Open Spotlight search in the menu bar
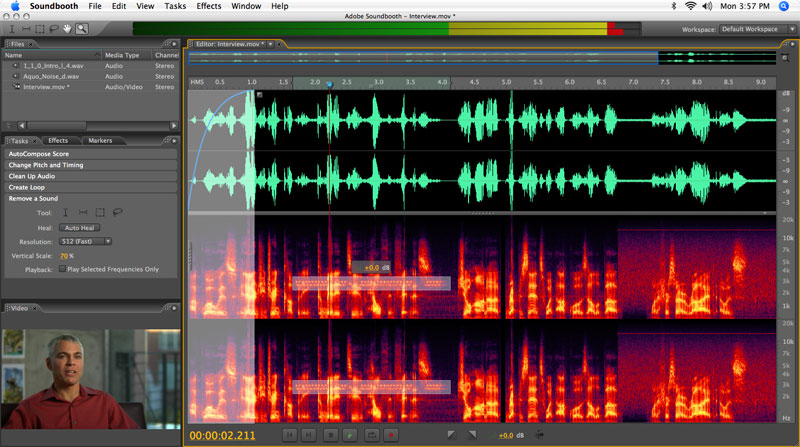800x447 pixels. pyautogui.click(x=784, y=6)
